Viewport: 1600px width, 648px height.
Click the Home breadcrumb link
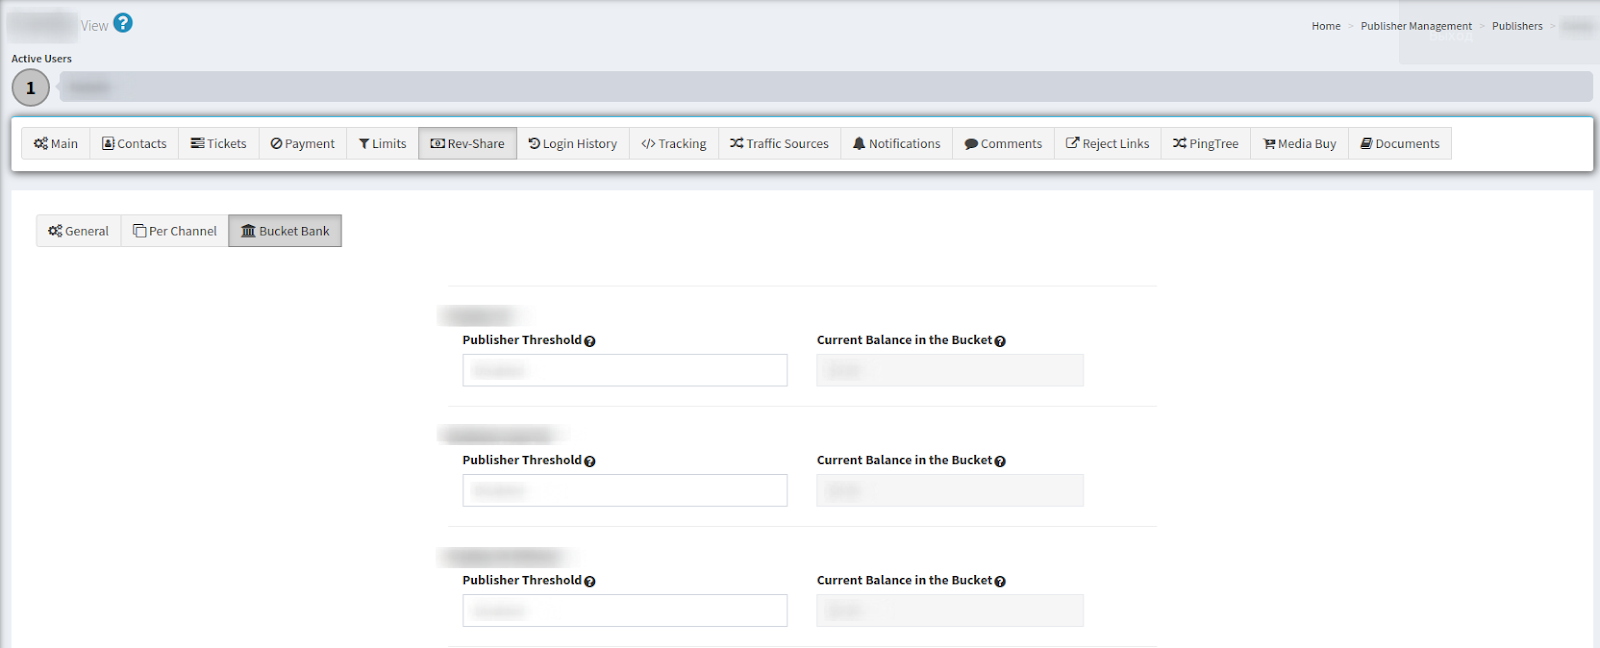[1326, 26]
